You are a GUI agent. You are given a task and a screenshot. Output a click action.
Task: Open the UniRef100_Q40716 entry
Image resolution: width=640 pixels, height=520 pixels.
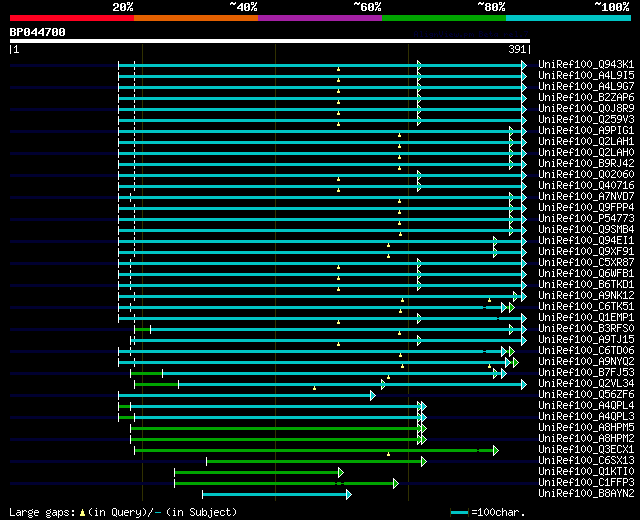(586, 185)
